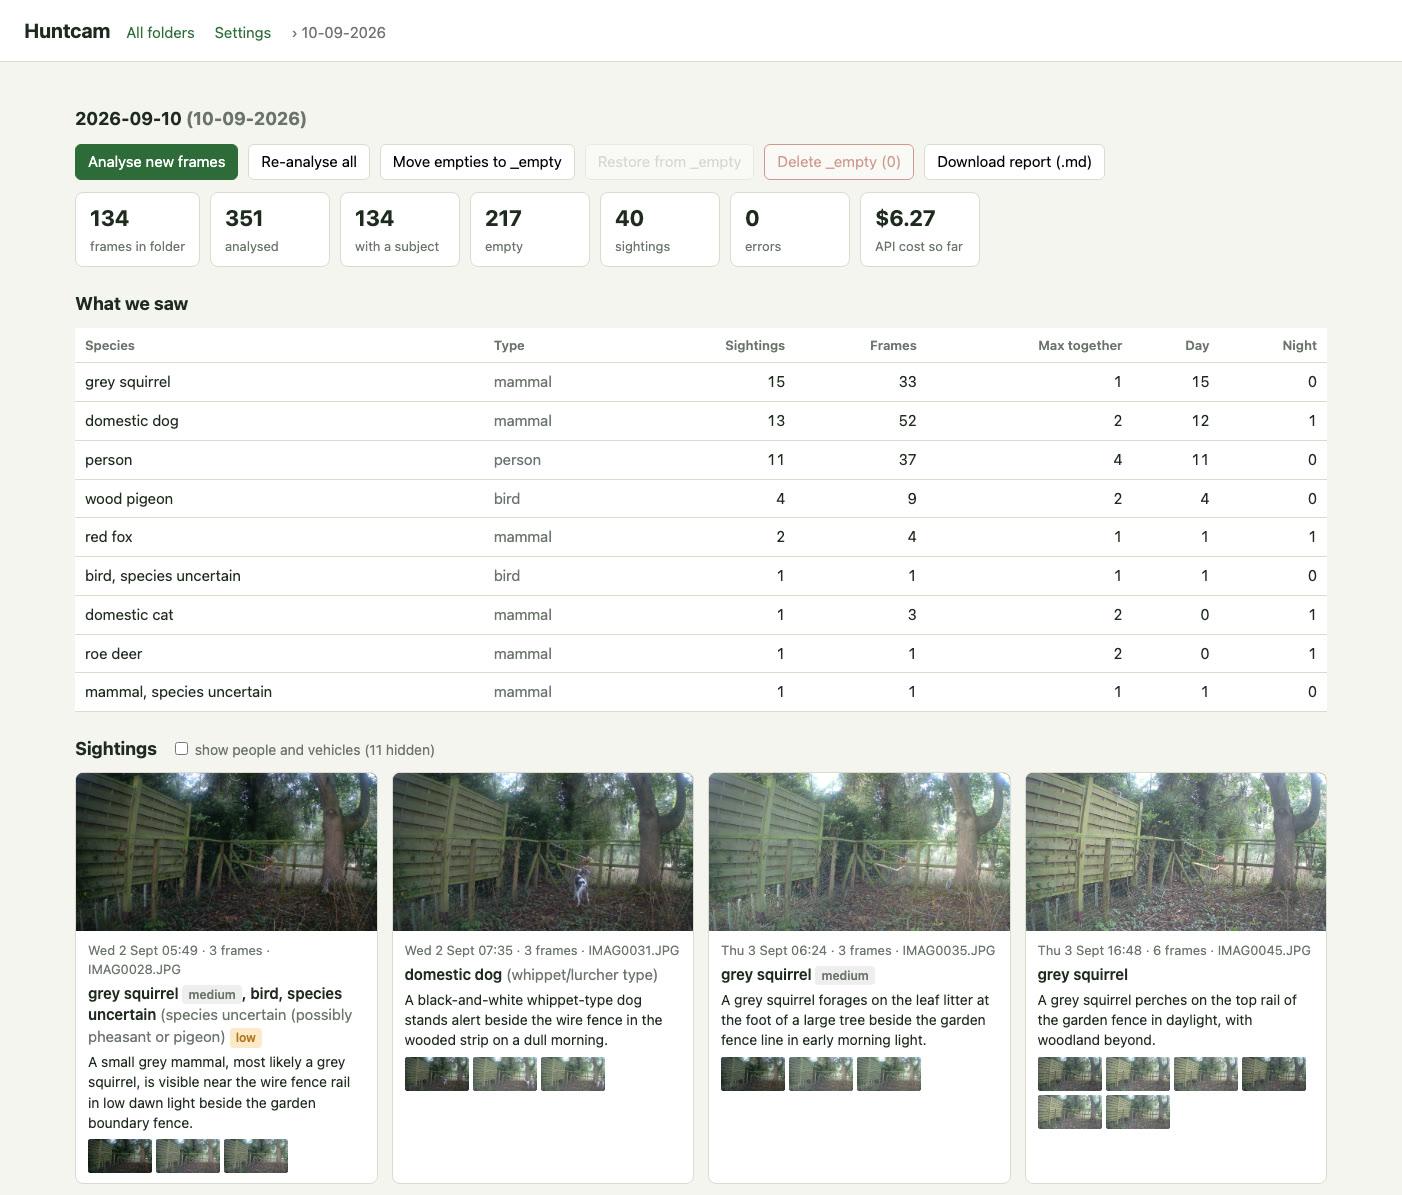Click medium badge on IMAG0035.JPG card
1402x1195 pixels.
[x=845, y=976]
